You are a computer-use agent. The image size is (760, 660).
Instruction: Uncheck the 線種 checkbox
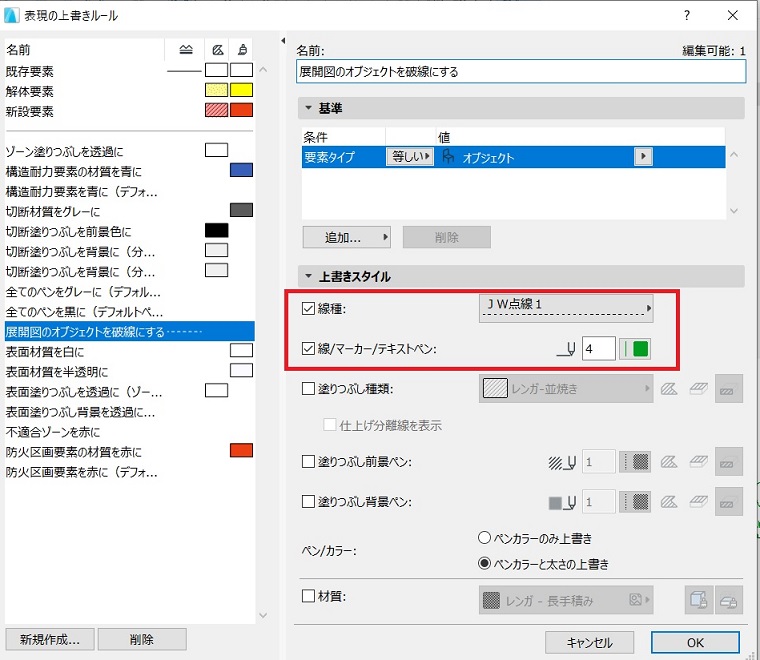308,308
